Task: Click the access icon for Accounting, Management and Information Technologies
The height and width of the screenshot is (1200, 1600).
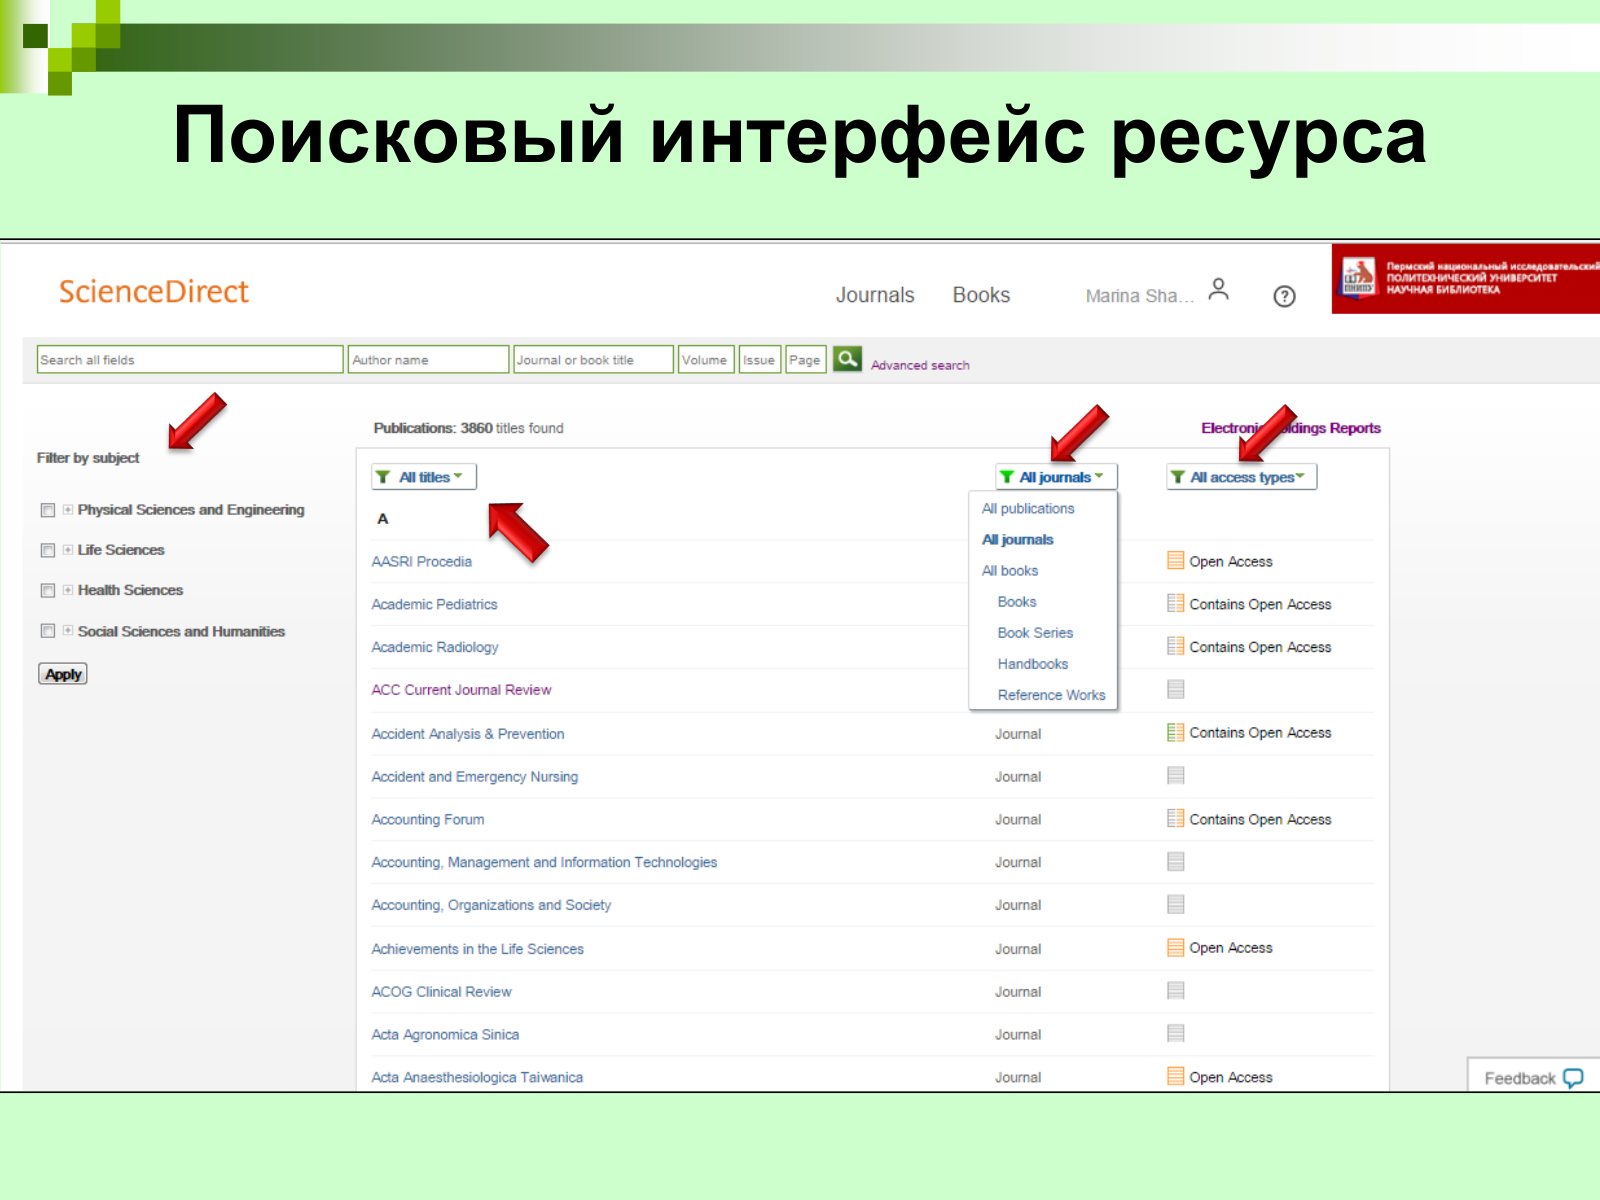Action: pyautogui.click(x=1176, y=861)
